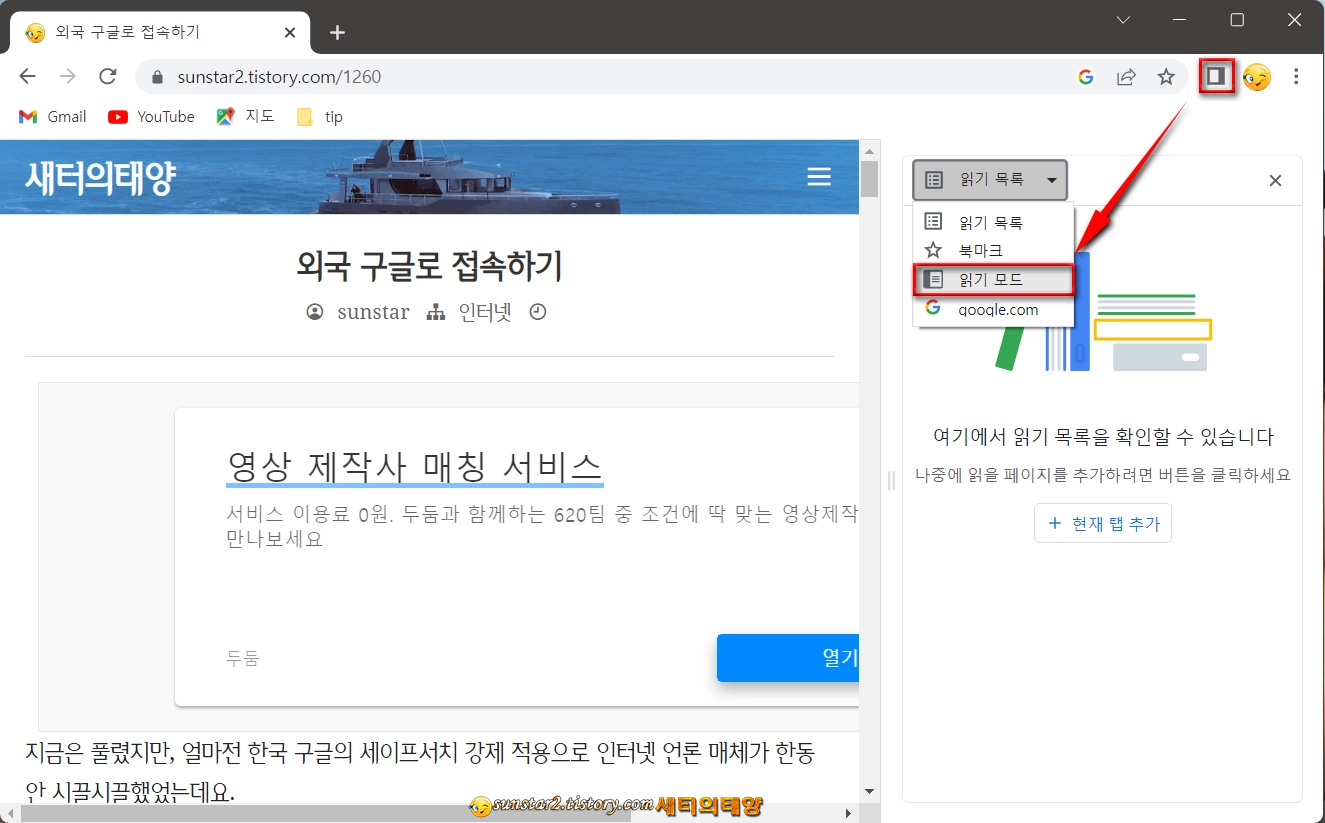The width and height of the screenshot is (1325, 823).
Task: Click the smiley extension icon
Action: tap(1256, 76)
